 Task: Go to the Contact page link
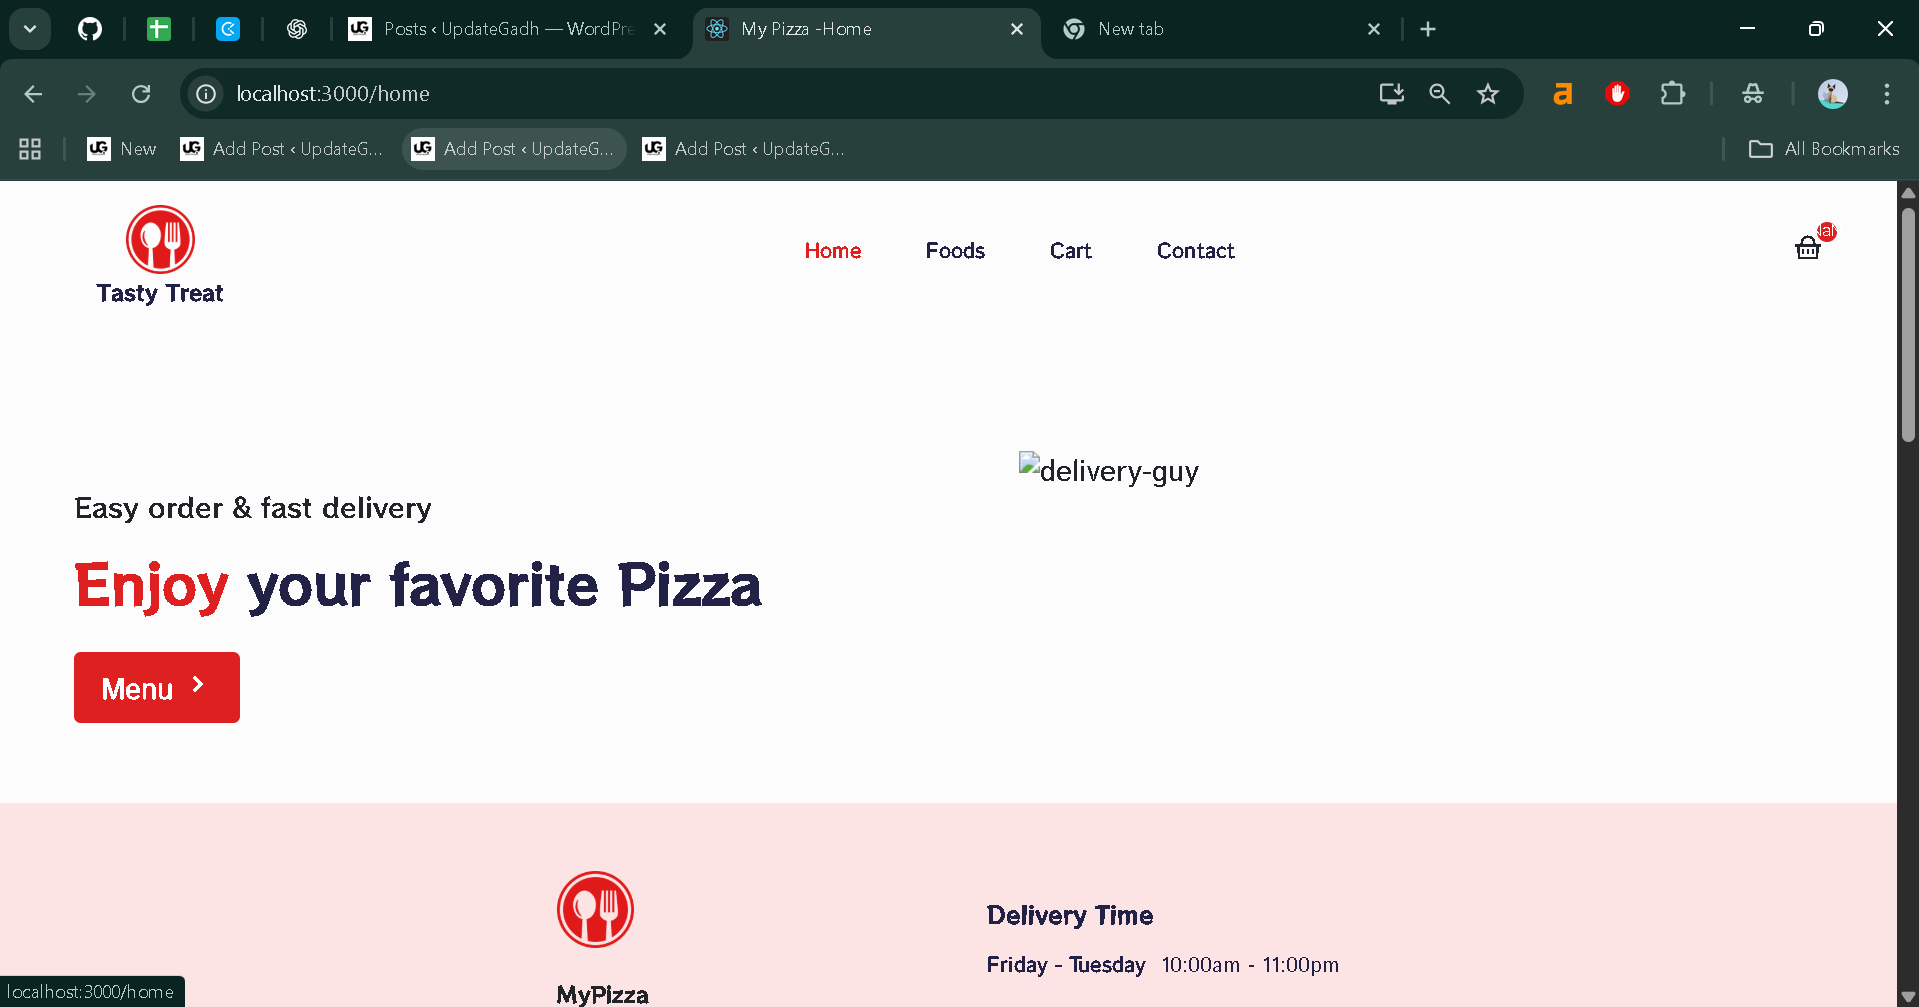coord(1195,251)
